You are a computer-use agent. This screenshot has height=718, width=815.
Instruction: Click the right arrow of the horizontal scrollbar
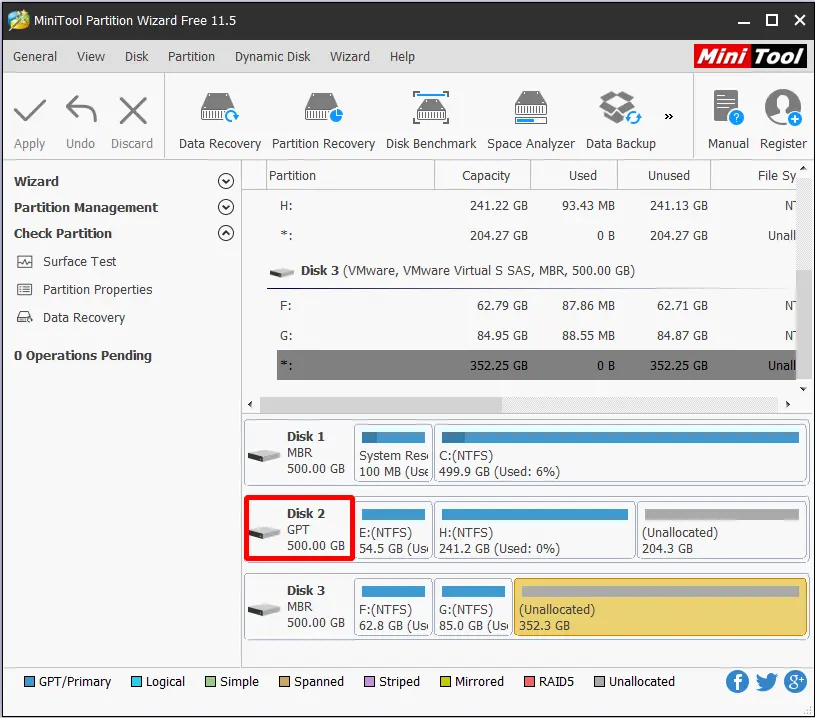[788, 404]
